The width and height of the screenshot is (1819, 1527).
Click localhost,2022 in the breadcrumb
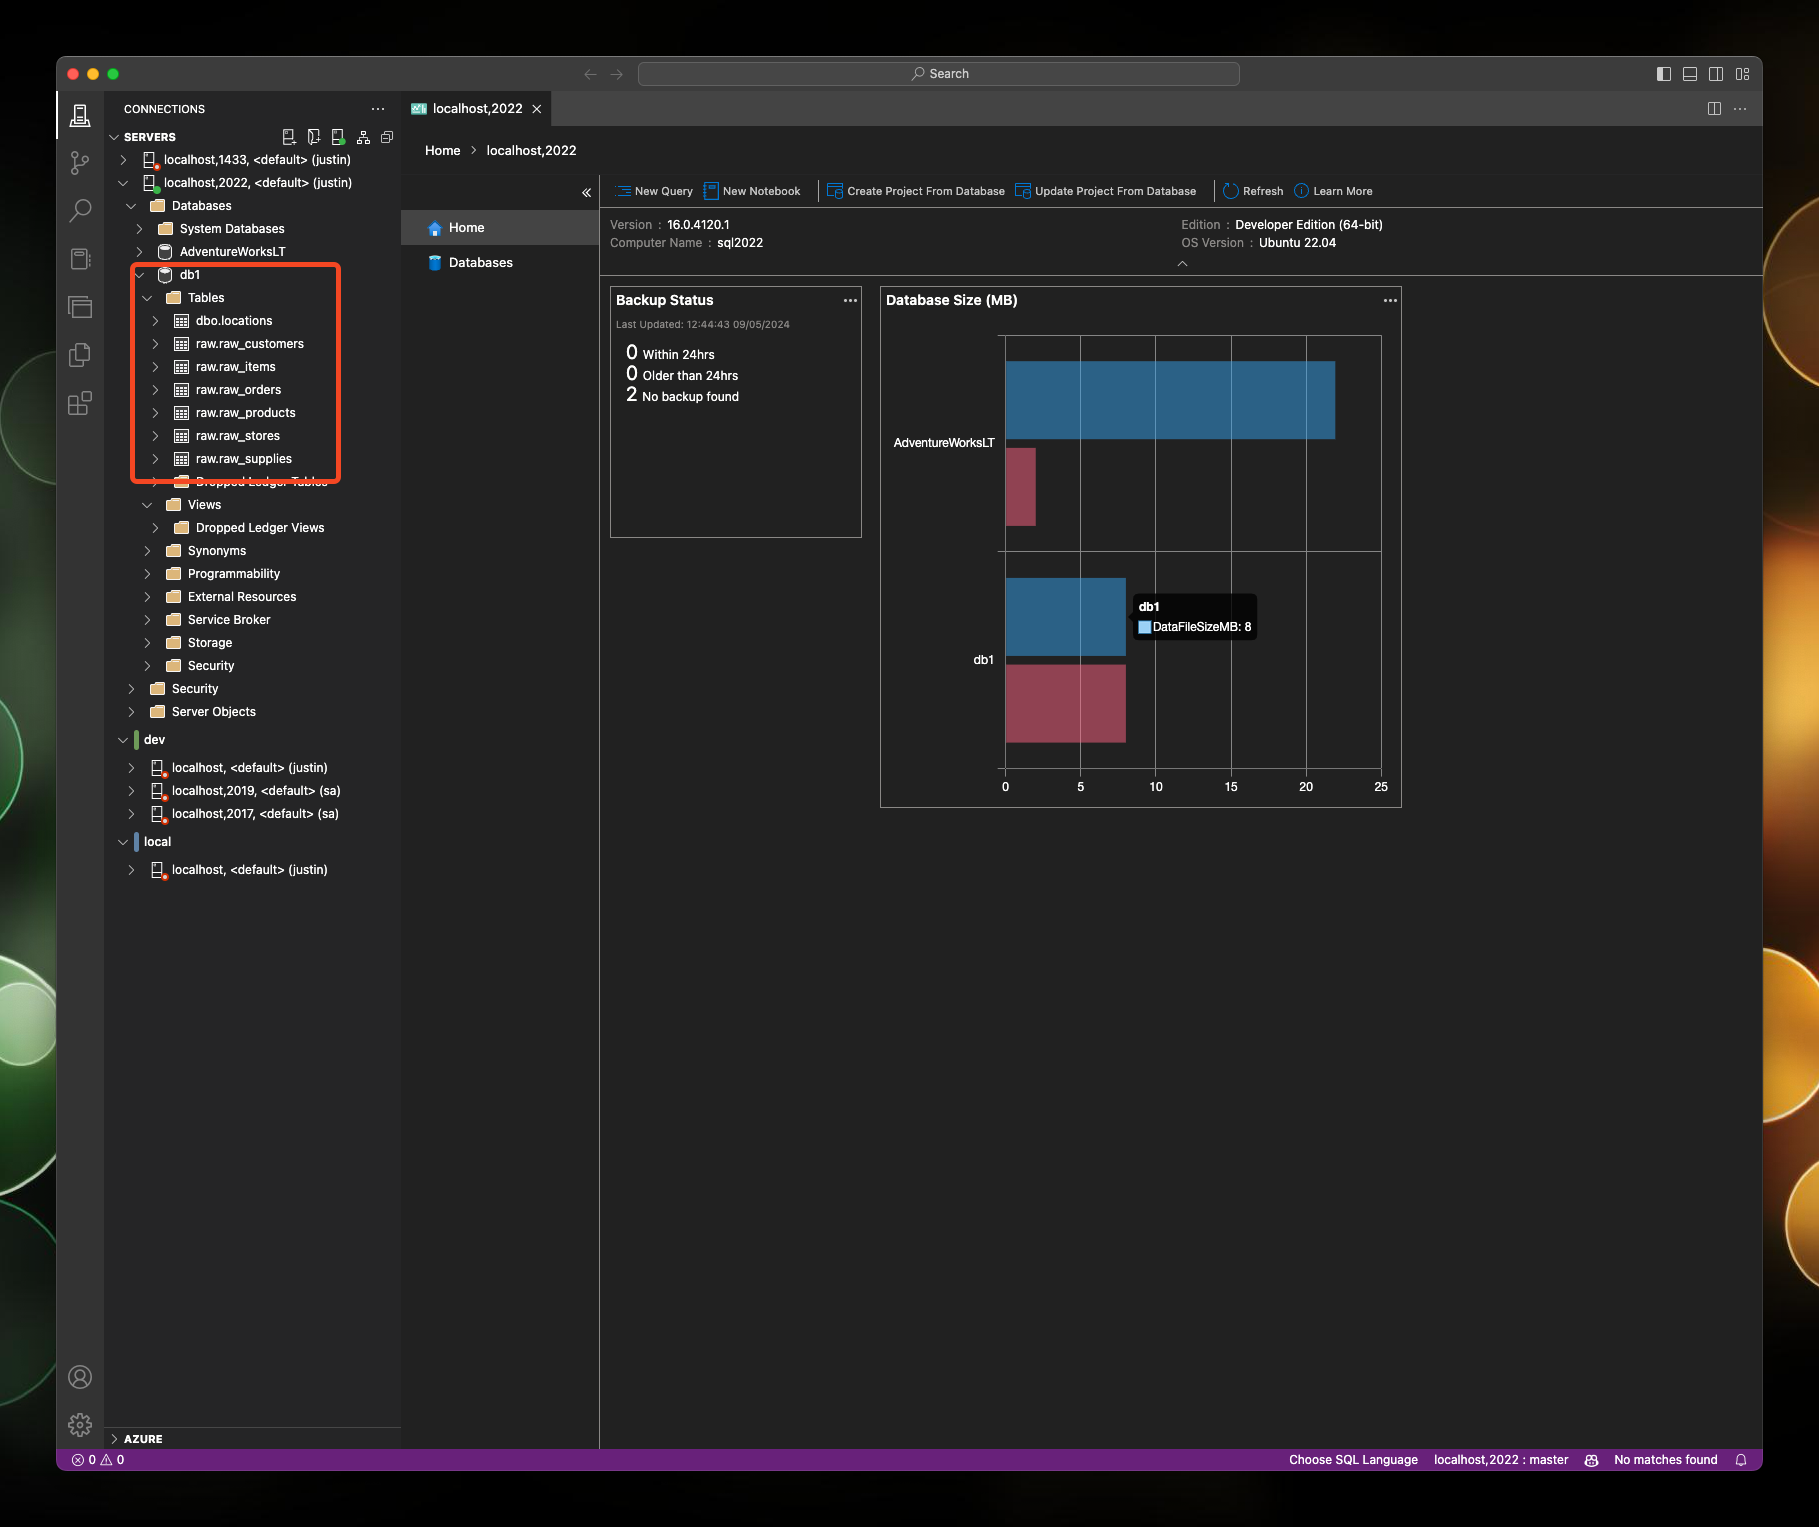(531, 151)
